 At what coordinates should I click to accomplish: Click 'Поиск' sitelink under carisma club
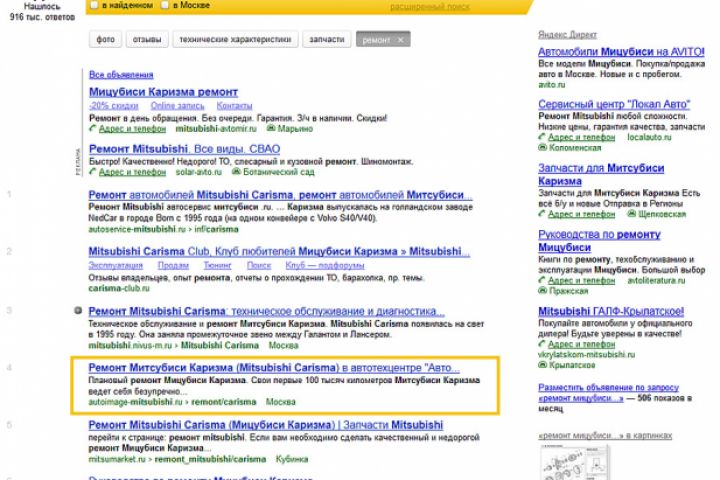pyautogui.click(x=259, y=265)
